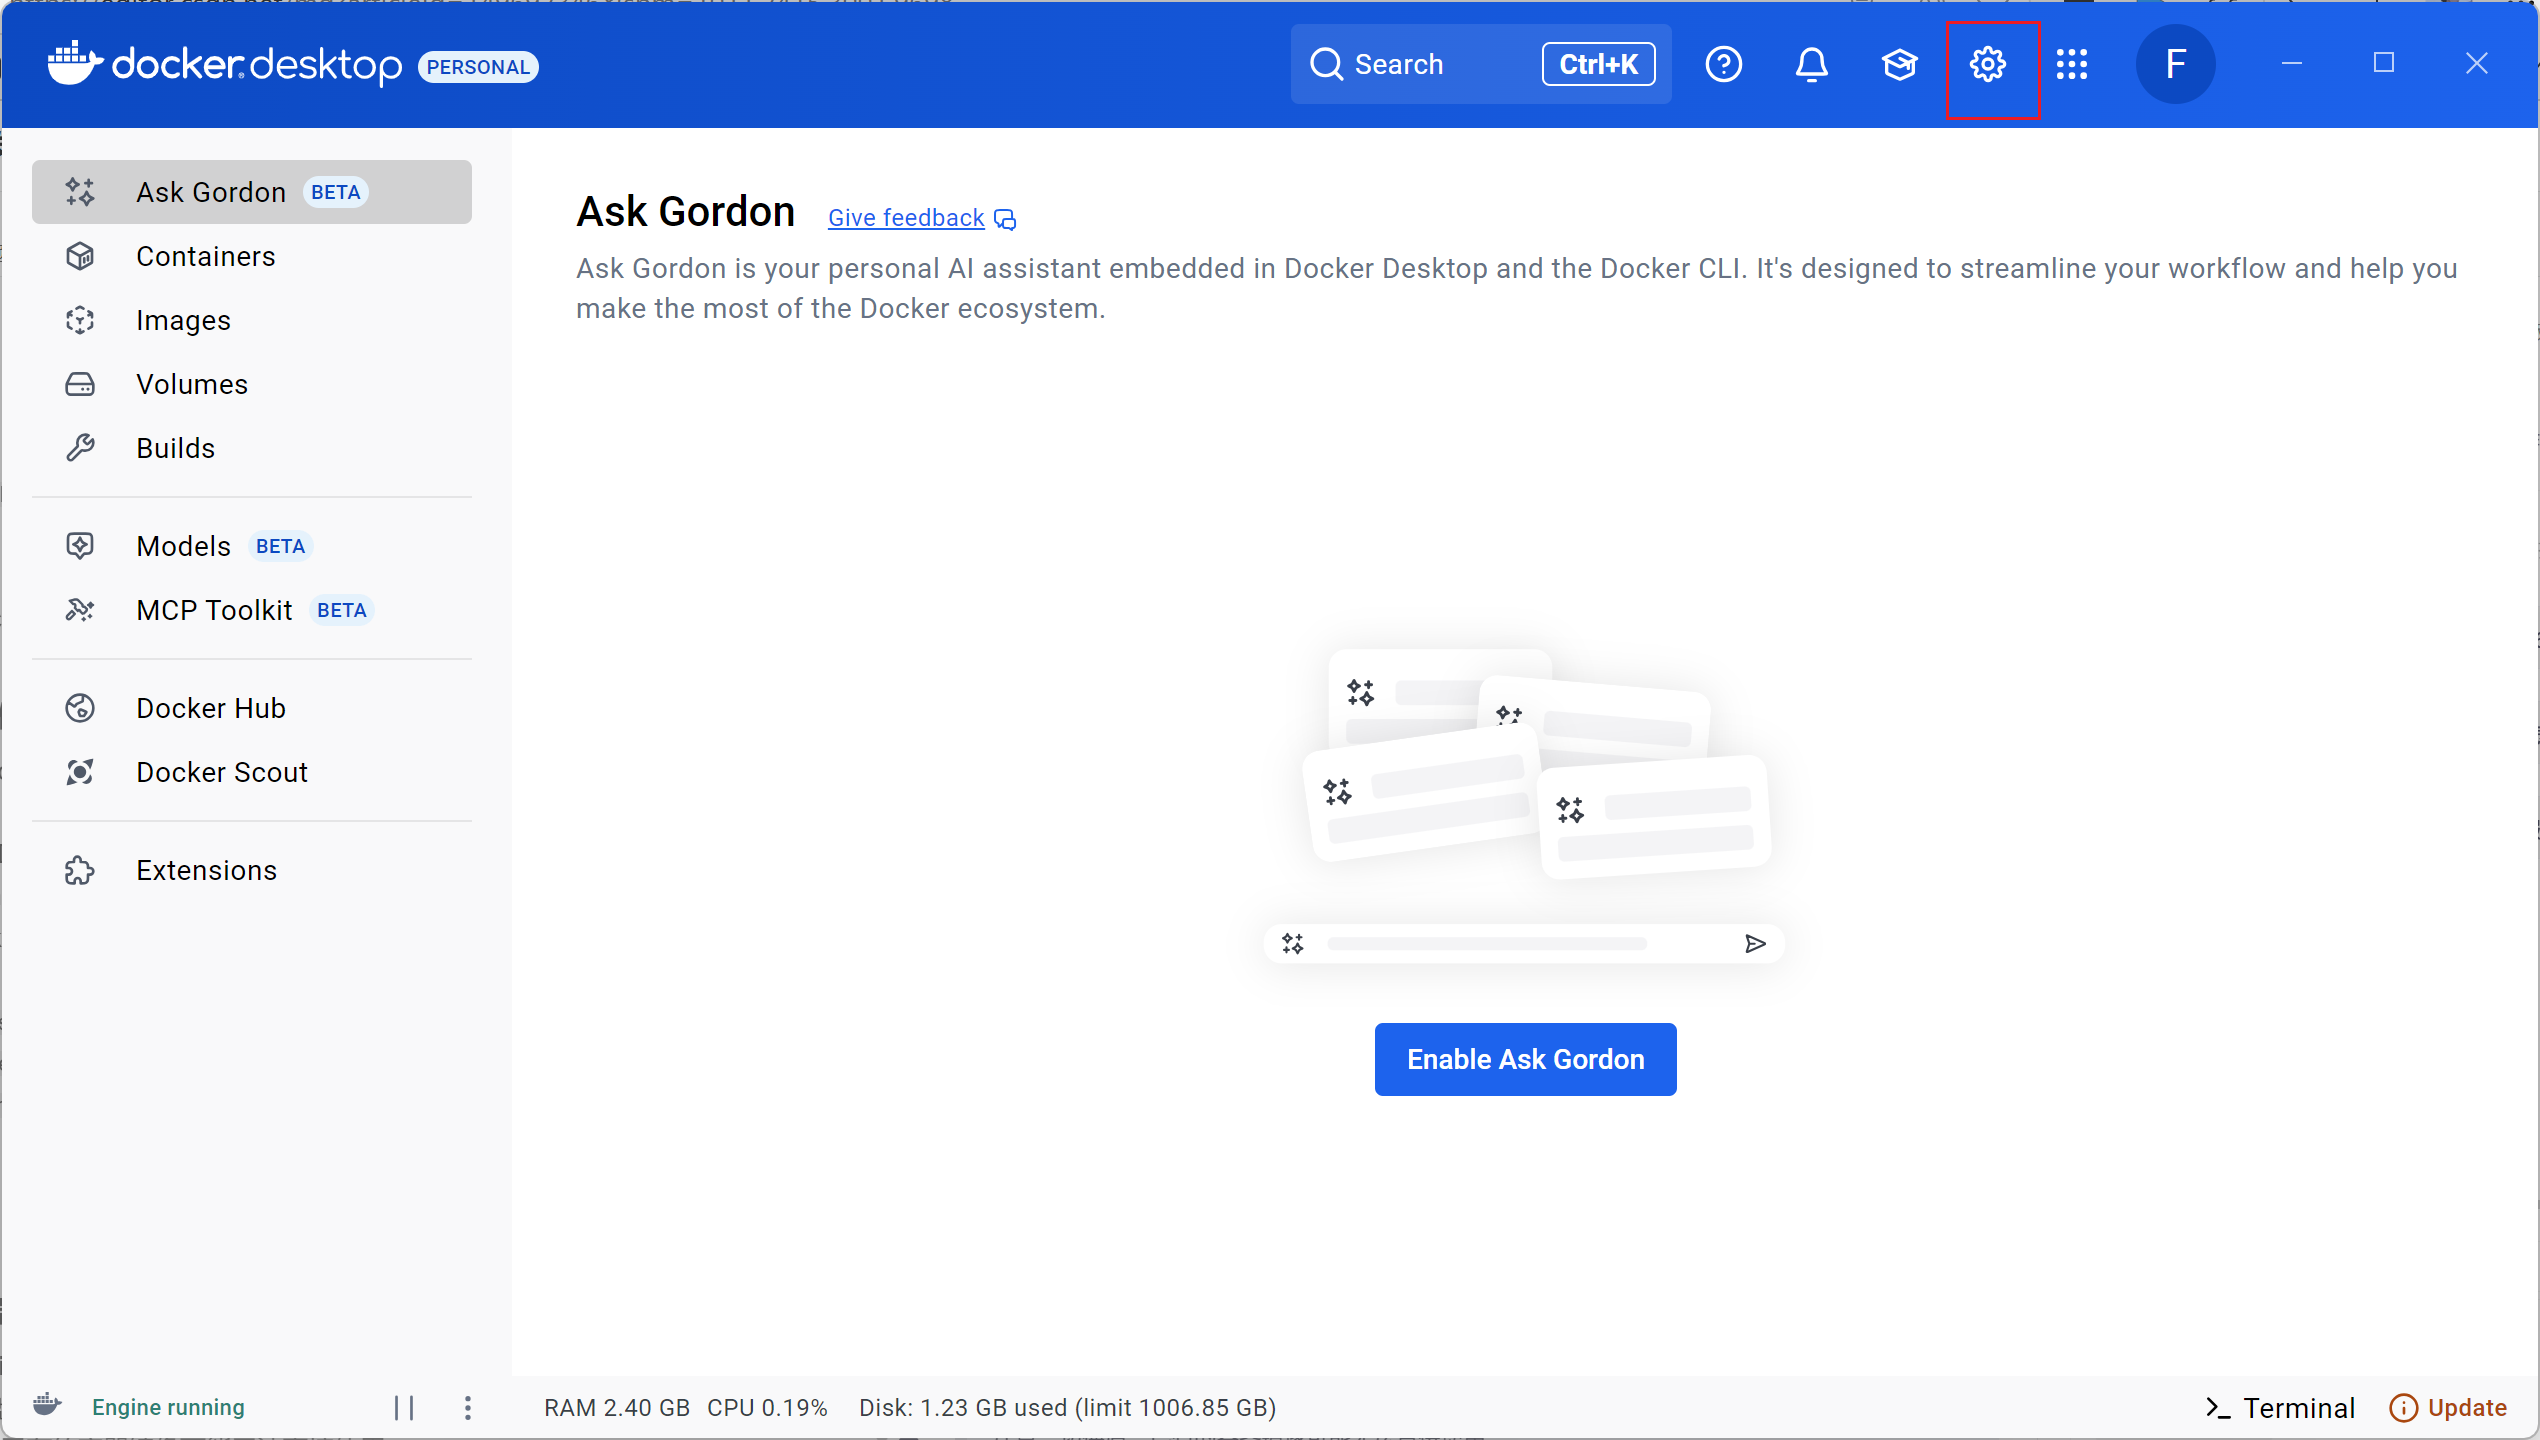Screen dimensions: 2540x1440
Task: Click the BETA badge beside MCP Toolkit
Action: [341, 610]
